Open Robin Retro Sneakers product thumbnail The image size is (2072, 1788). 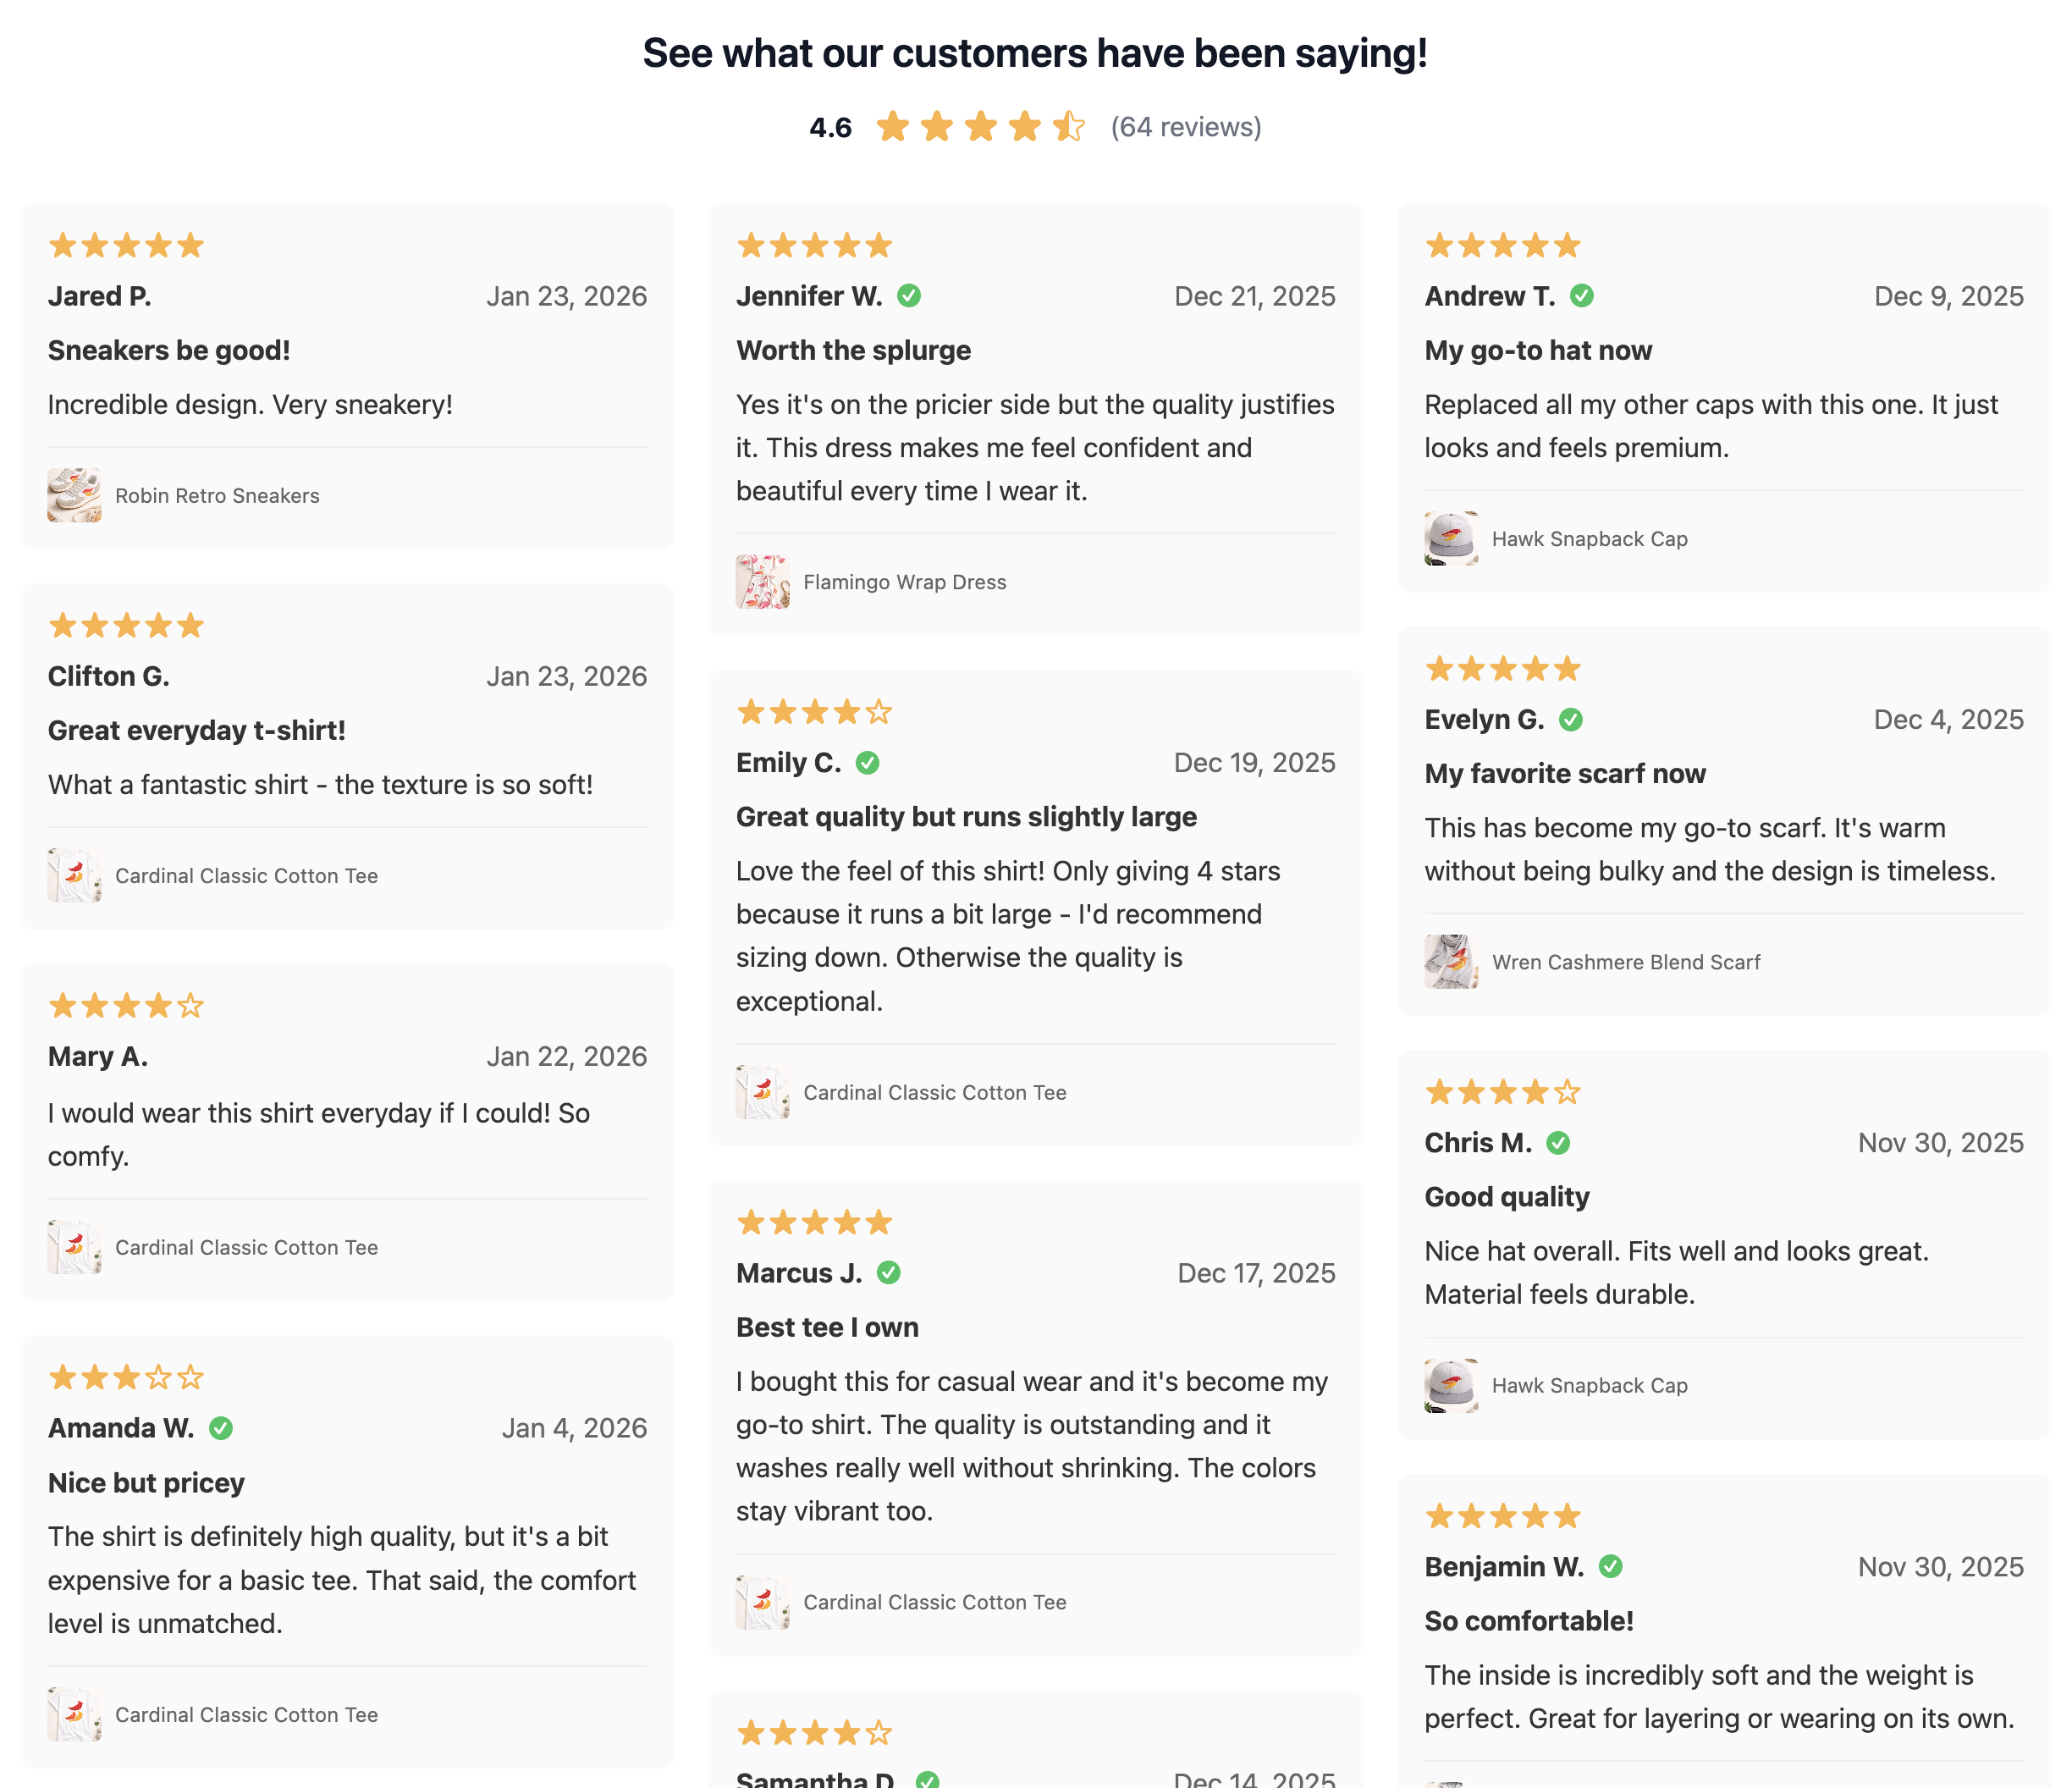[x=74, y=496]
